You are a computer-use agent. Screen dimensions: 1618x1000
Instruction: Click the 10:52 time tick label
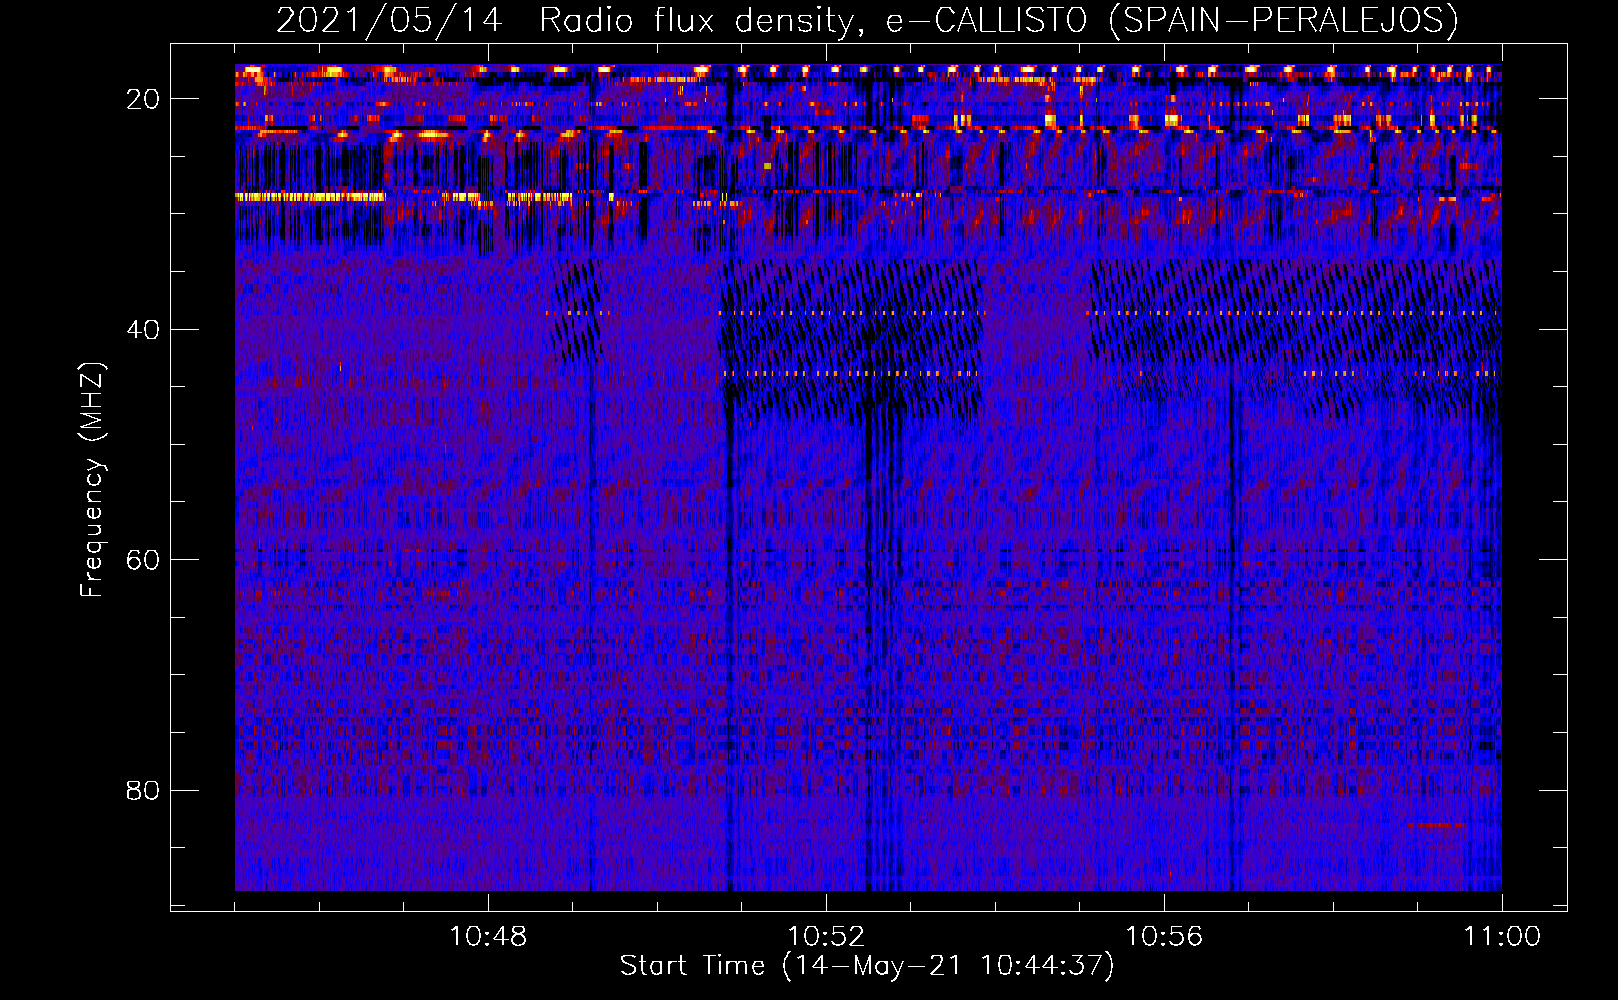point(826,937)
